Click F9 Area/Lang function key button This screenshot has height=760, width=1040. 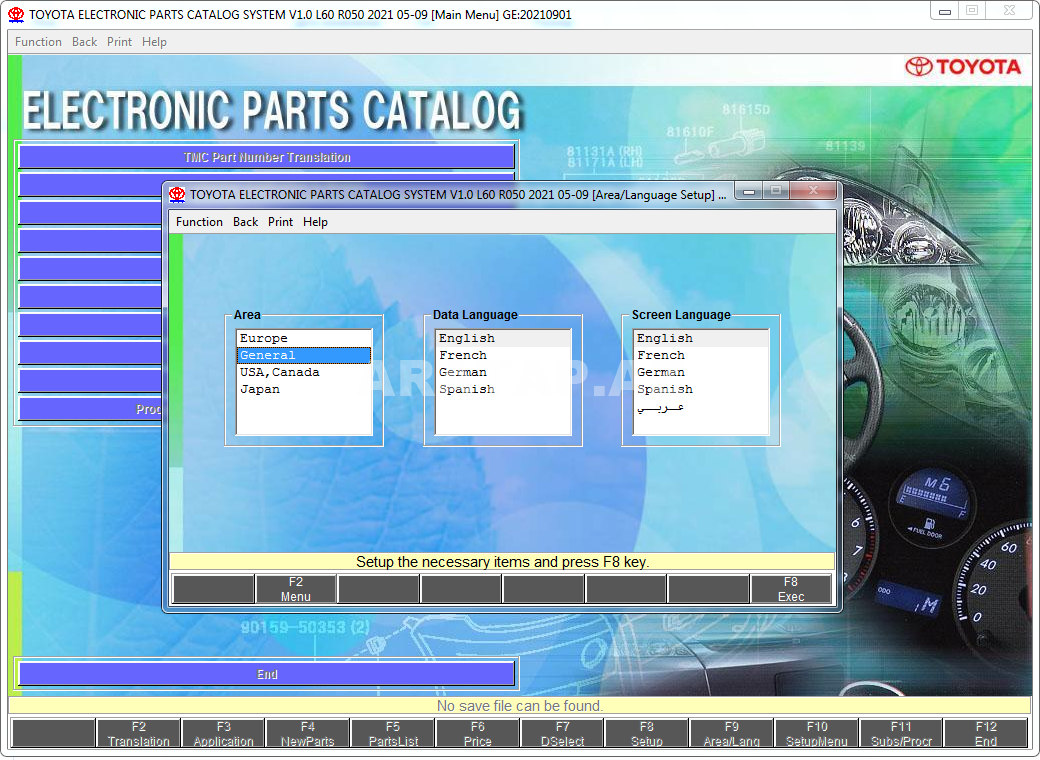tap(732, 733)
